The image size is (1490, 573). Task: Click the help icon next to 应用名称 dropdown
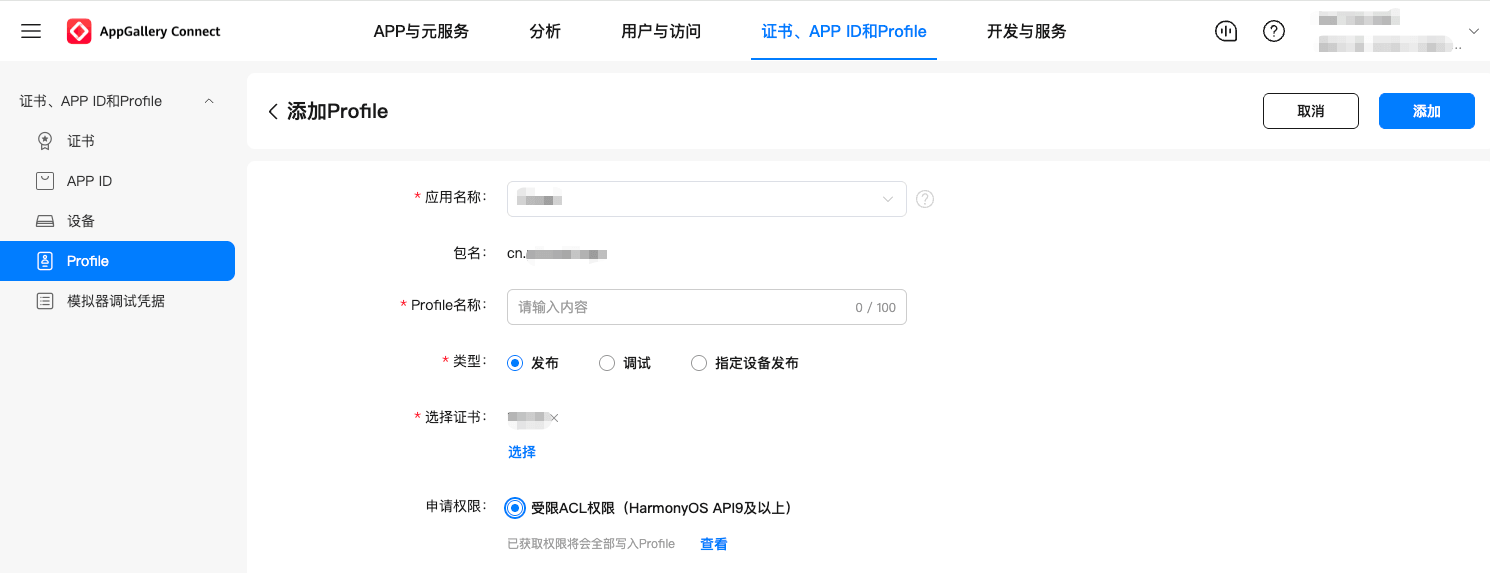pos(925,199)
